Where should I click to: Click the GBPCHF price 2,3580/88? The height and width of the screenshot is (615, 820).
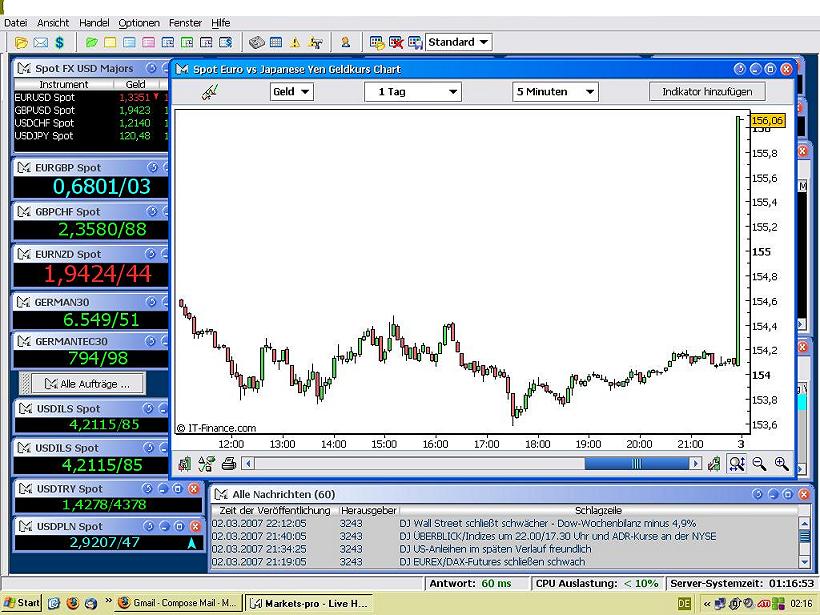pos(102,229)
